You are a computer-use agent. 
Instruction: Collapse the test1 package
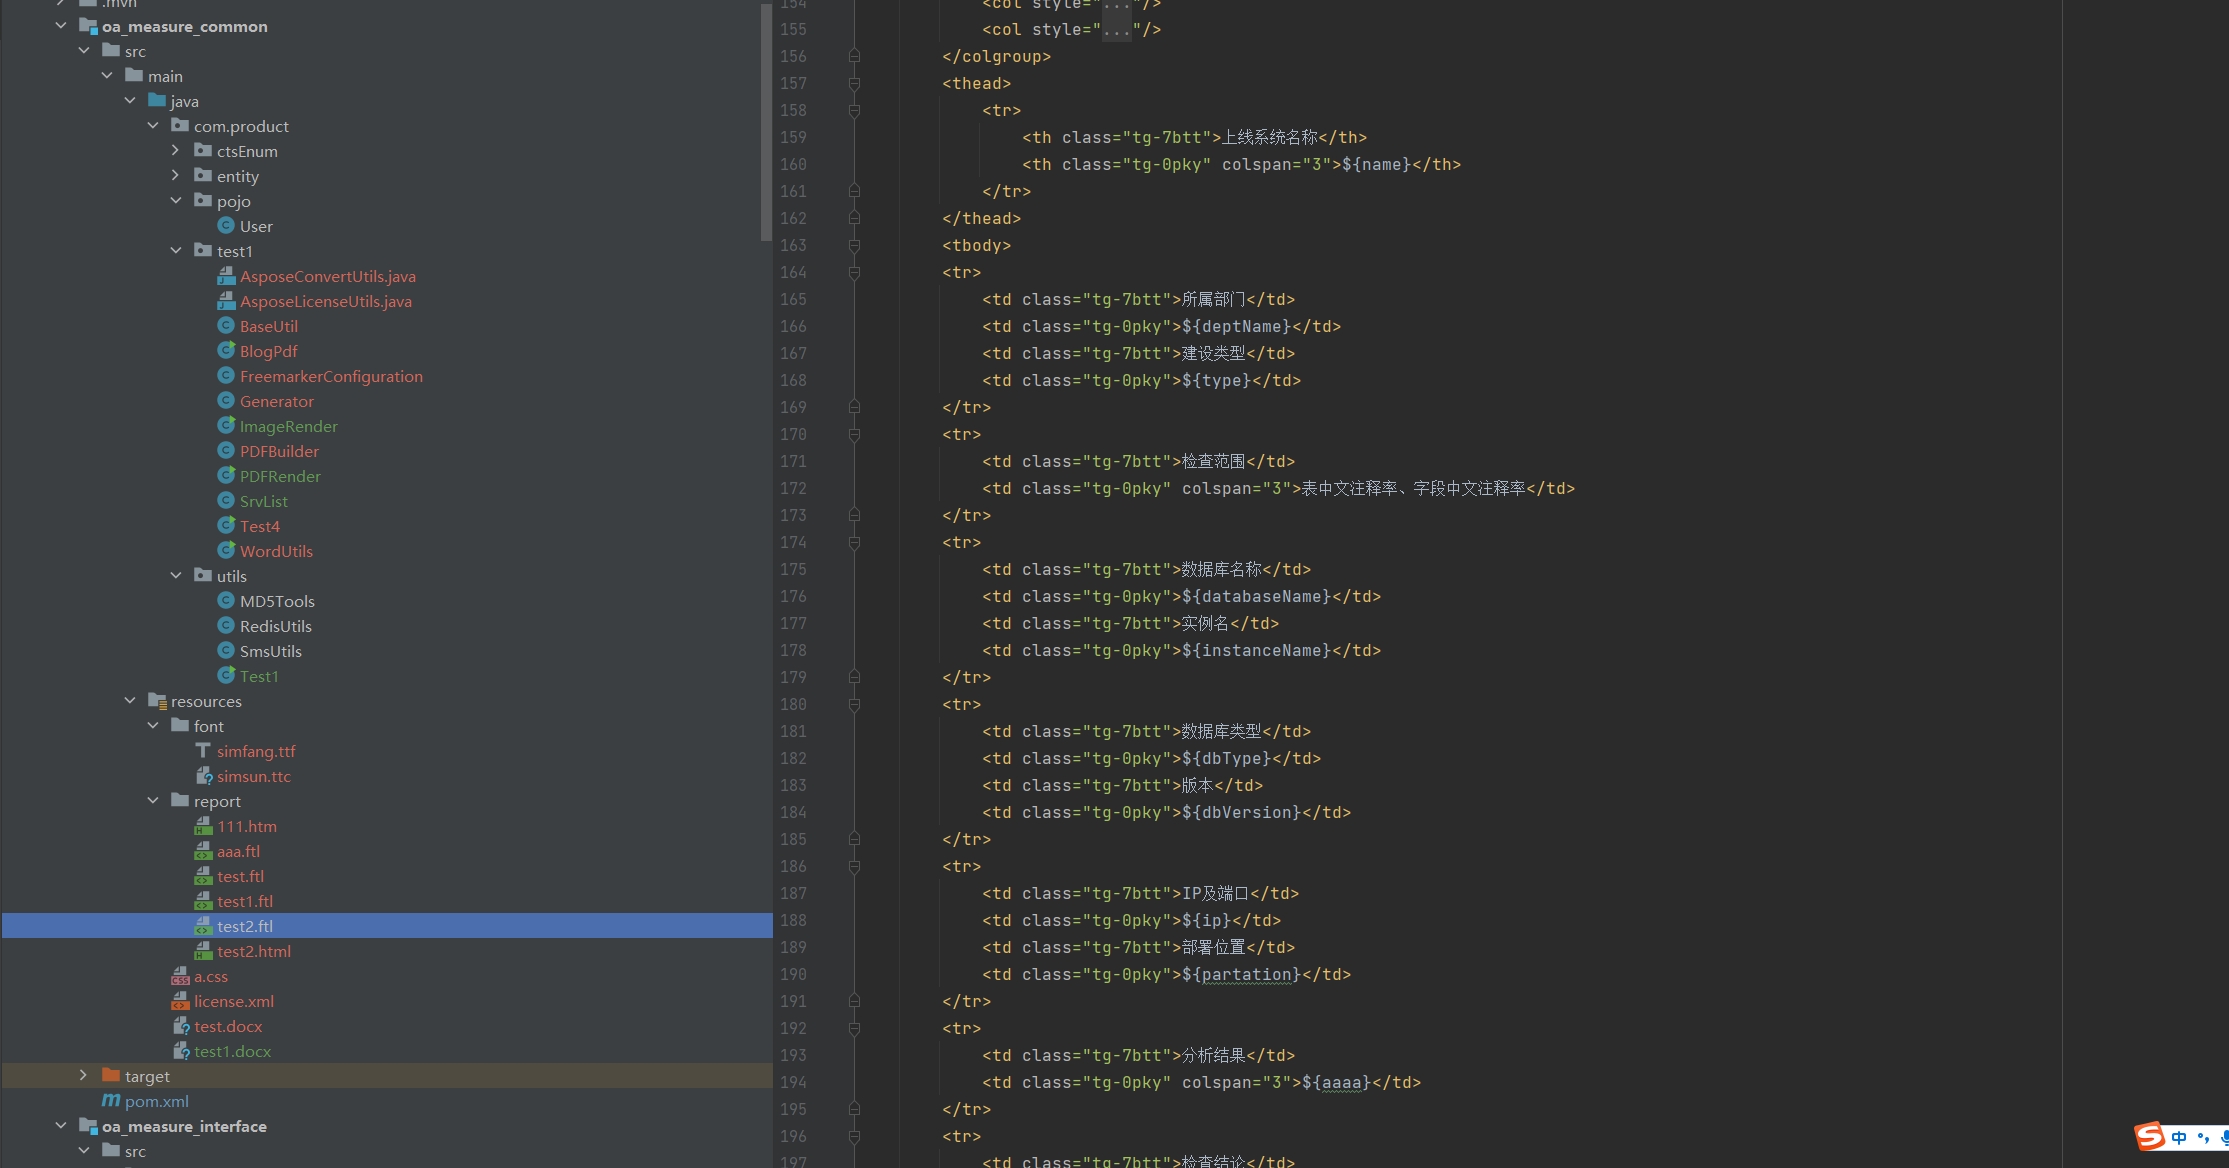pyautogui.click(x=176, y=251)
